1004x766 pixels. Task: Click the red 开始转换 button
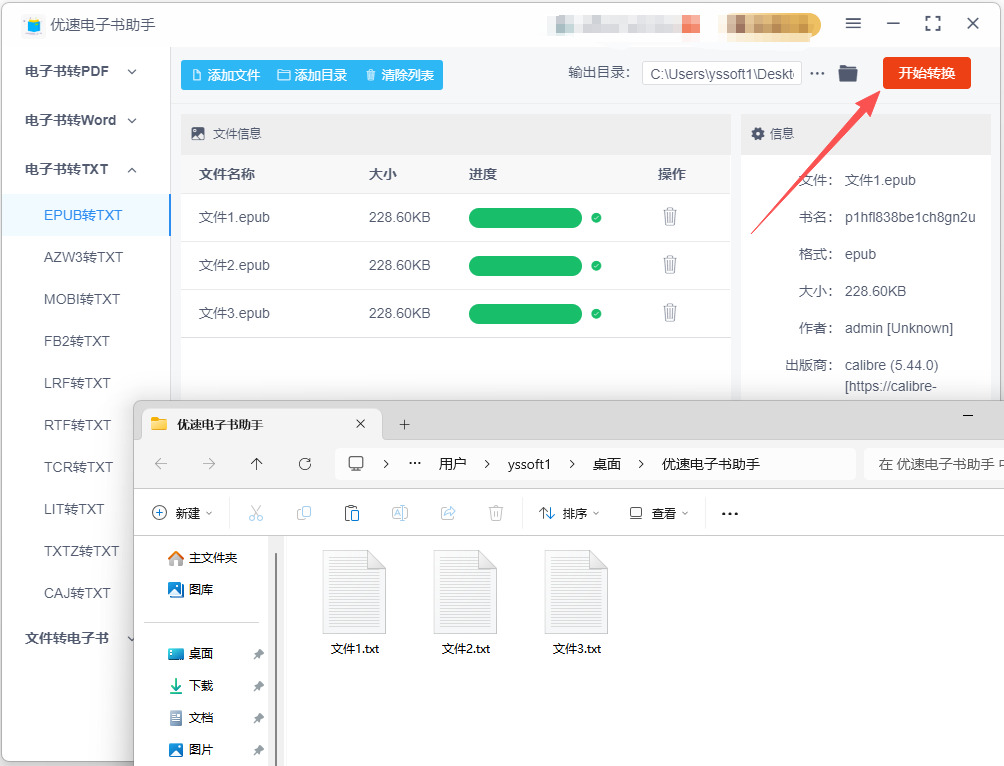pyautogui.click(x=927, y=73)
